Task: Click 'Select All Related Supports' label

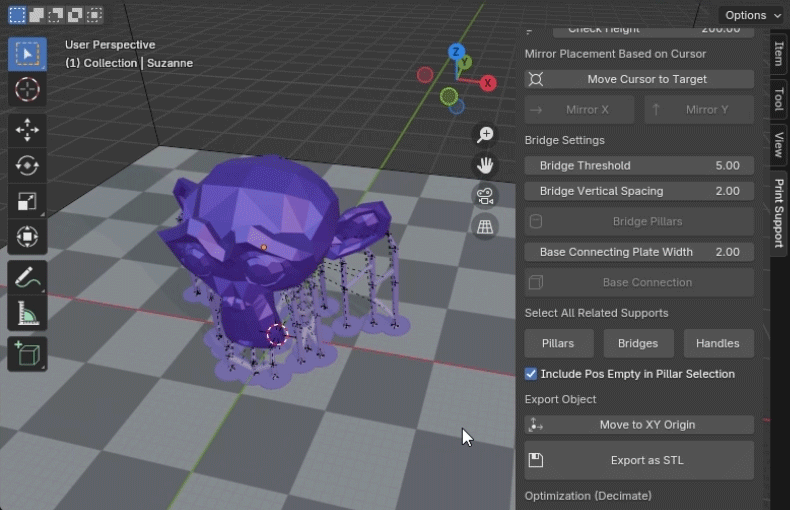Action: coord(596,313)
